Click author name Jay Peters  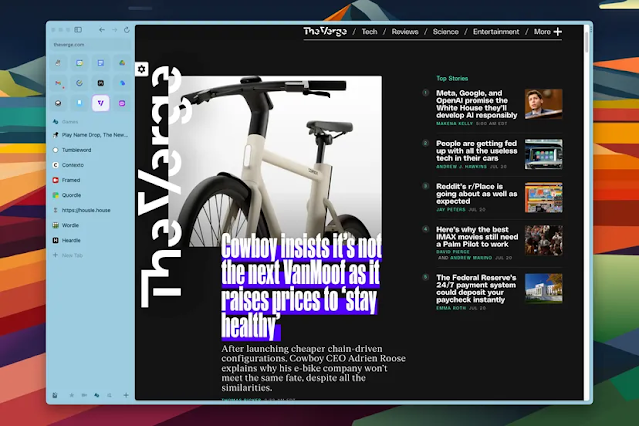[450, 210]
